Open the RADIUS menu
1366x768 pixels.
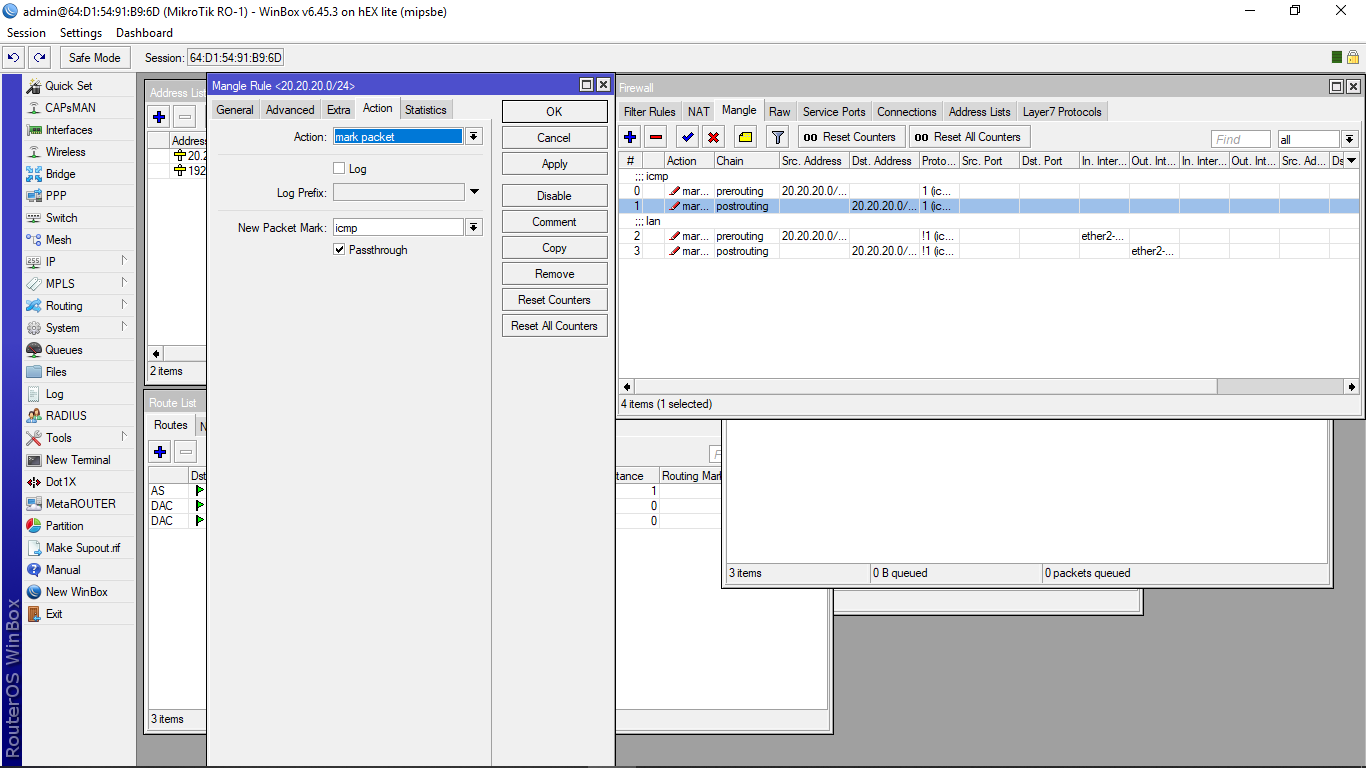point(66,416)
